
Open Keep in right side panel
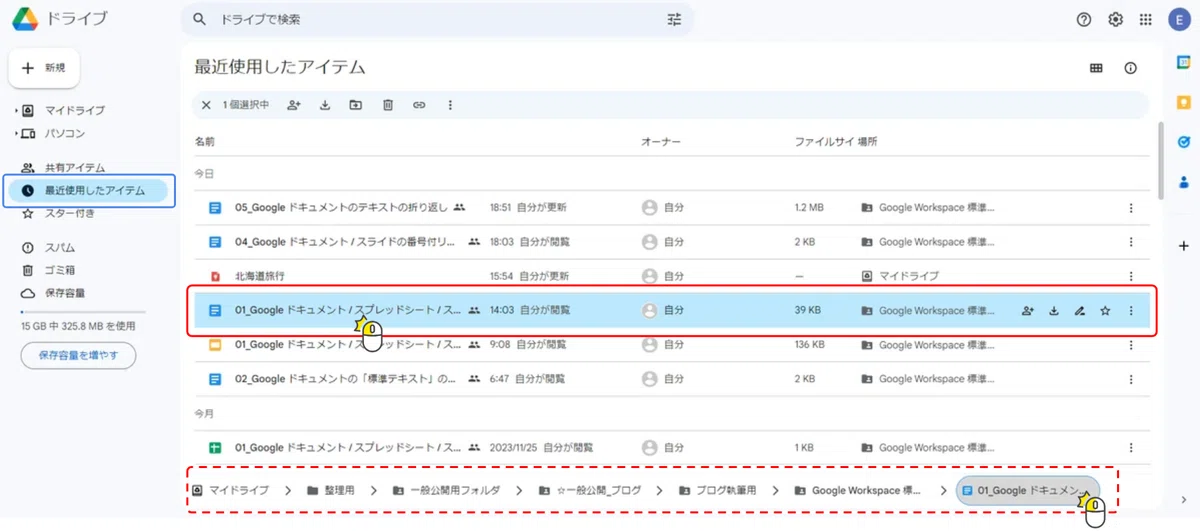[1184, 103]
